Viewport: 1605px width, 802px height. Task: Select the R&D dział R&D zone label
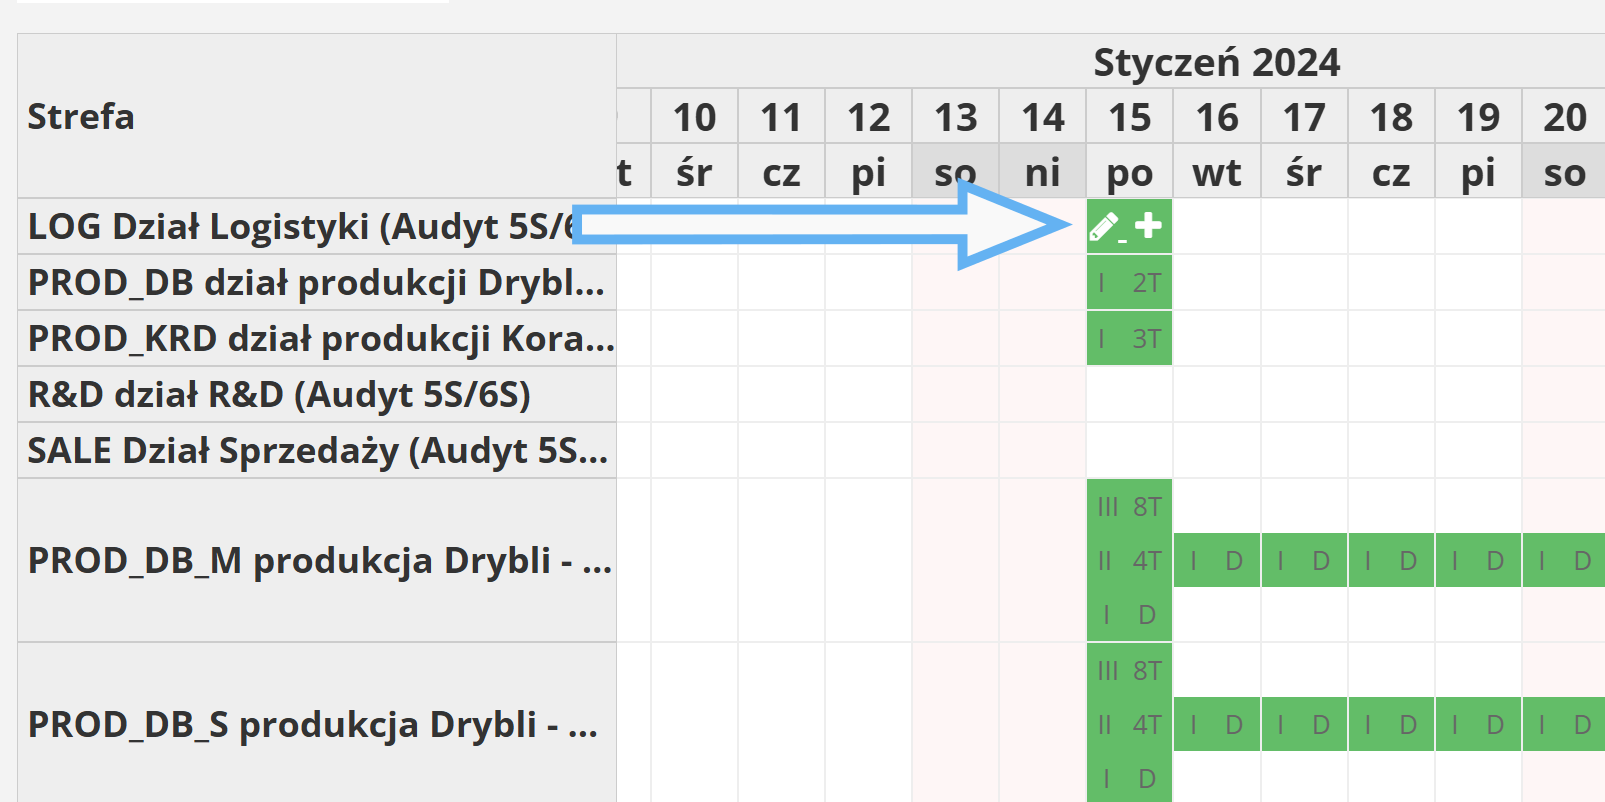279,395
